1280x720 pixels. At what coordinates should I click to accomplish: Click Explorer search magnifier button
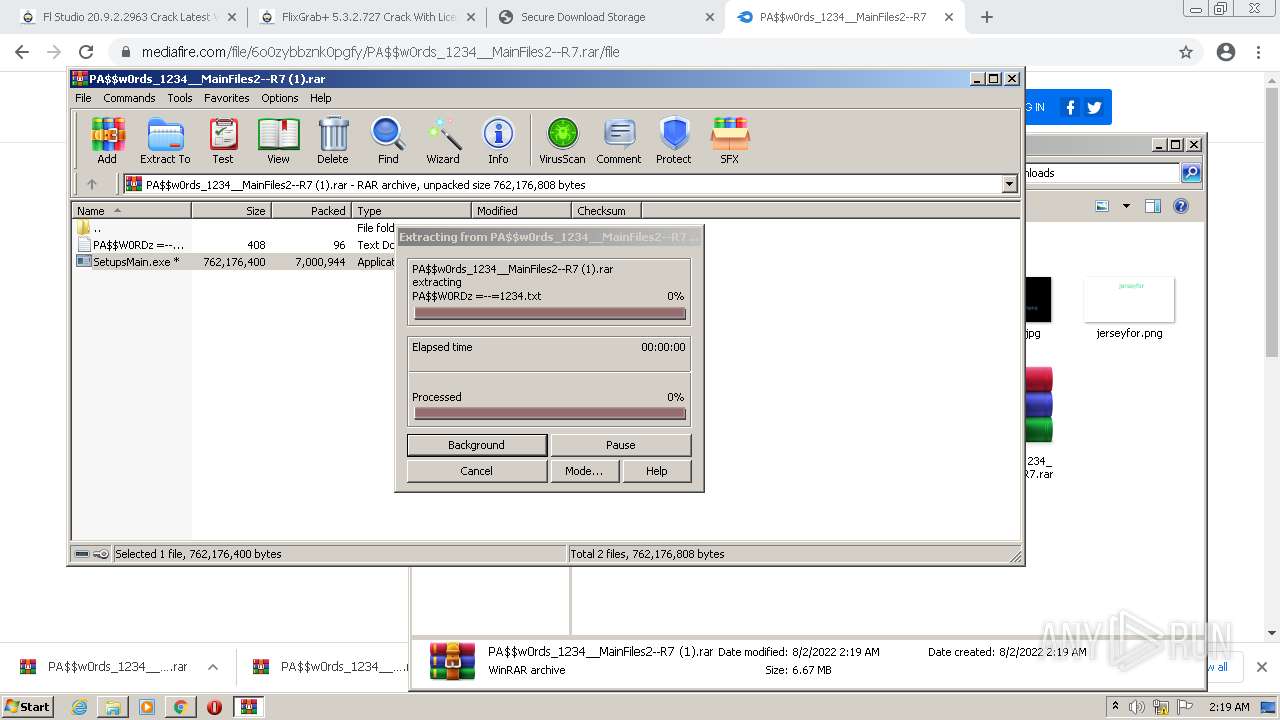pyautogui.click(x=1191, y=173)
